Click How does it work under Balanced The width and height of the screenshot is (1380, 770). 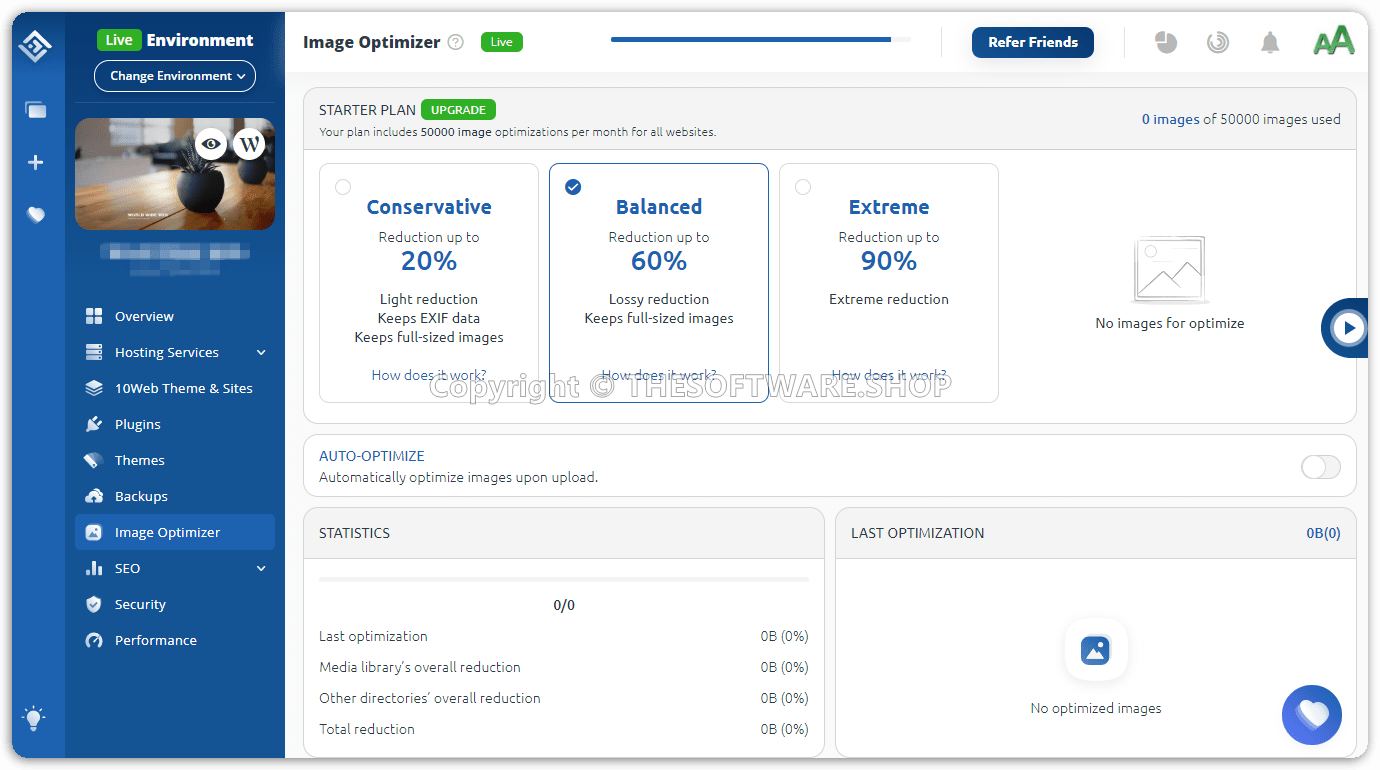659,375
